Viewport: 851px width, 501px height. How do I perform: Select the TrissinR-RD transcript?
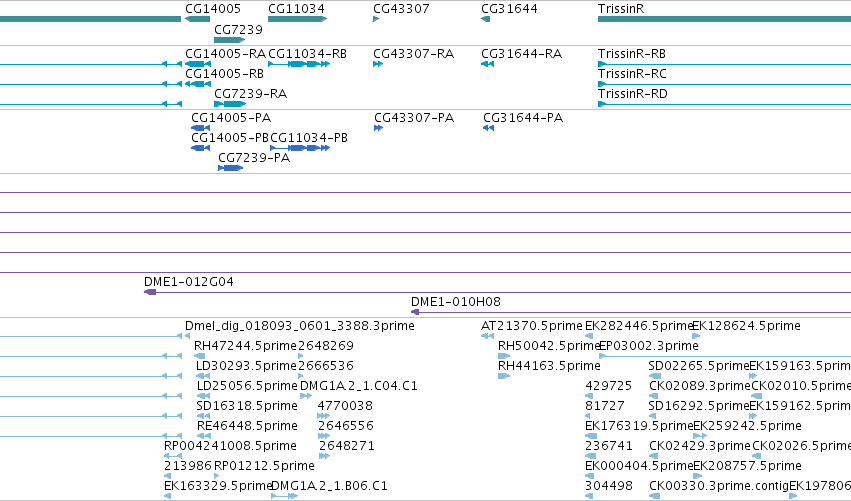(633, 94)
